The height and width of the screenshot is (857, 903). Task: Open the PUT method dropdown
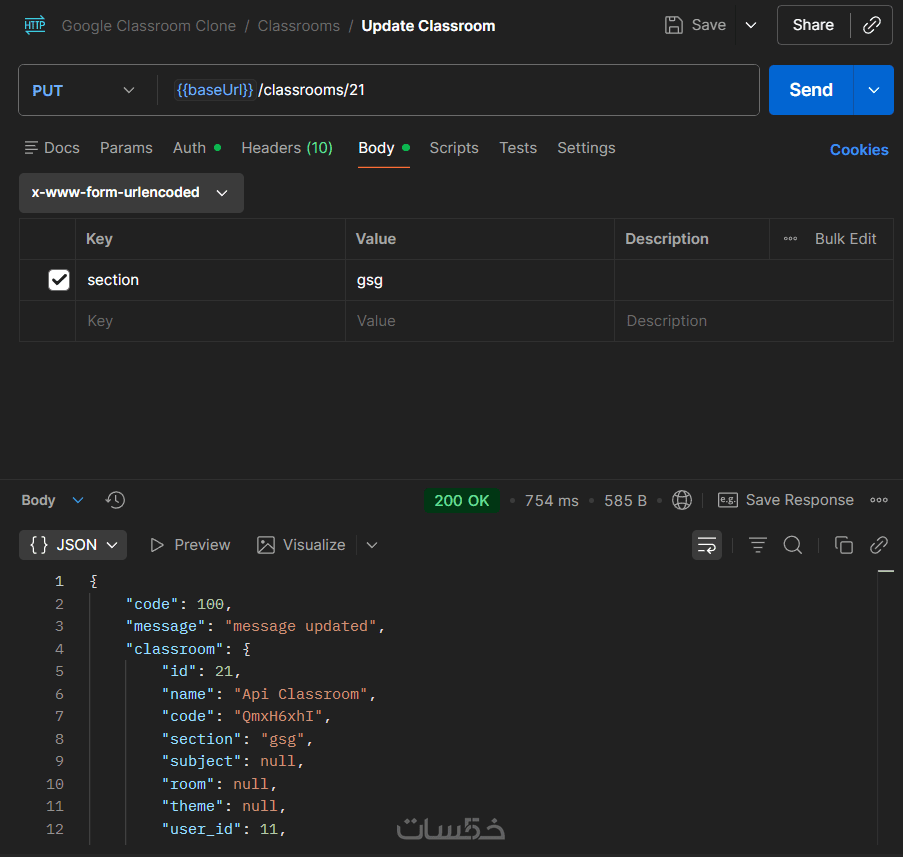point(84,90)
